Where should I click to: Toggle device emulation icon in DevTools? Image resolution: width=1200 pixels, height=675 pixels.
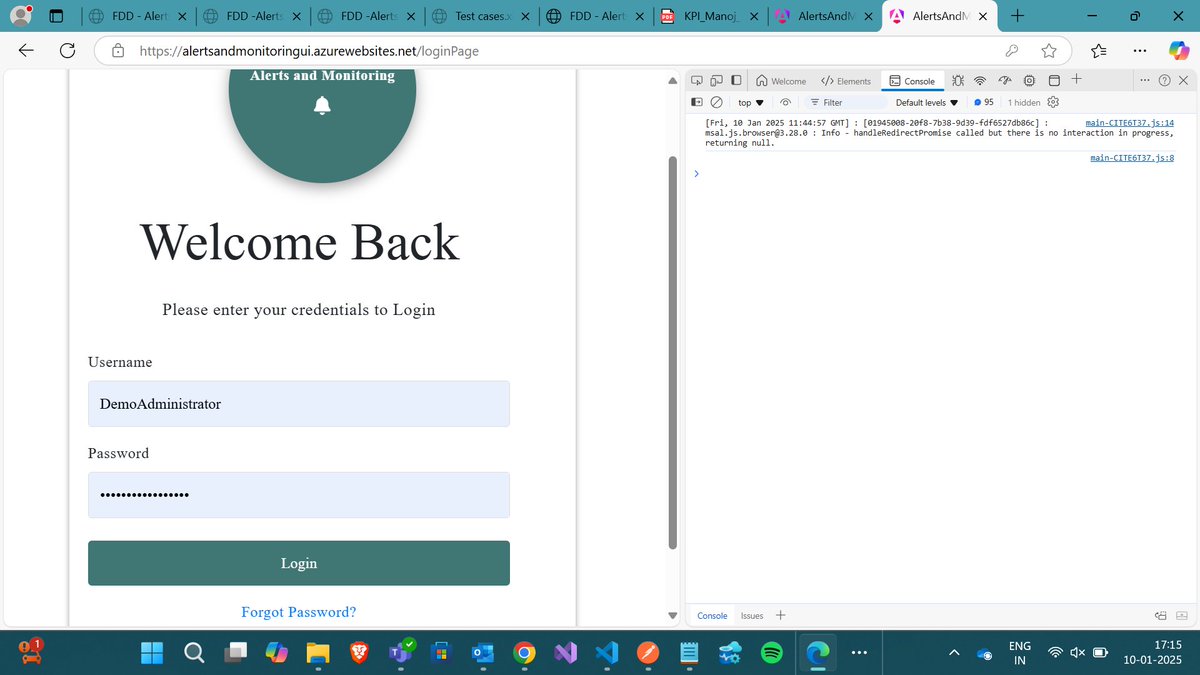[717, 81]
